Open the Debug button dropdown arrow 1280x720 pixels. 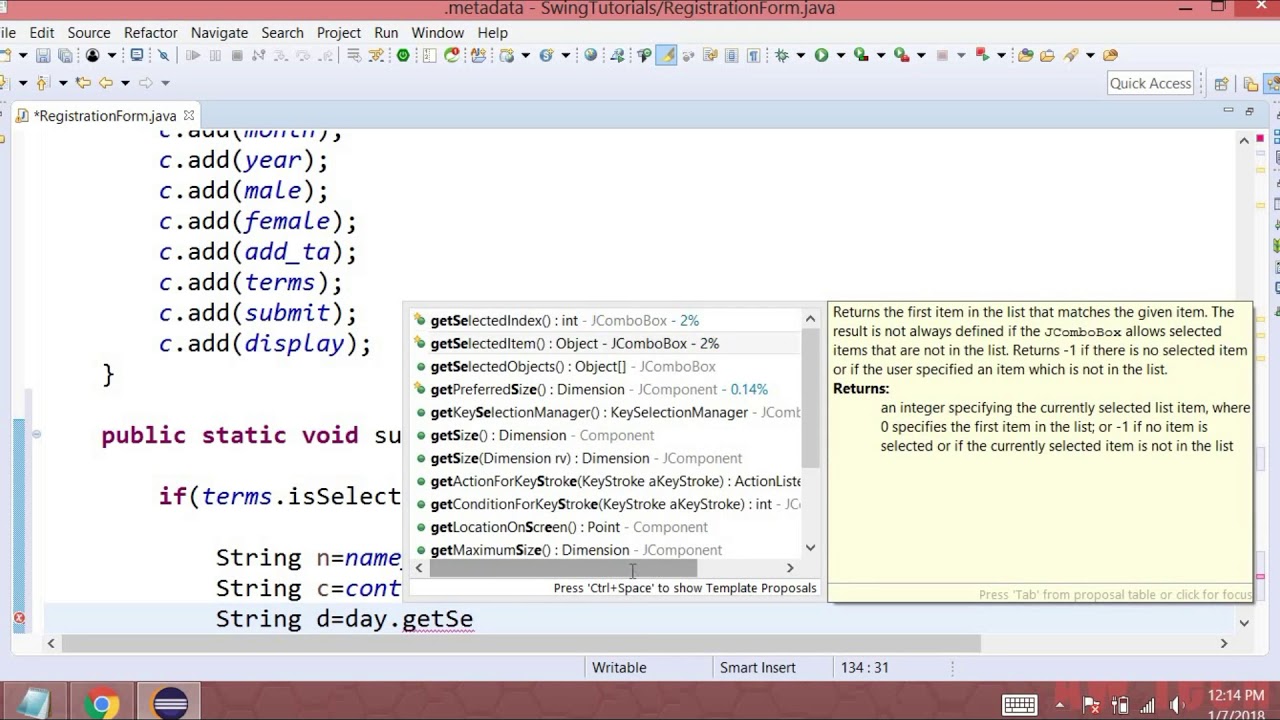(x=800, y=55)
